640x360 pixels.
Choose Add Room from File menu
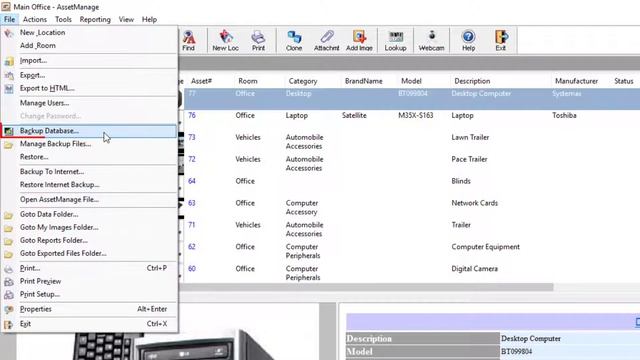pos(89,45)
